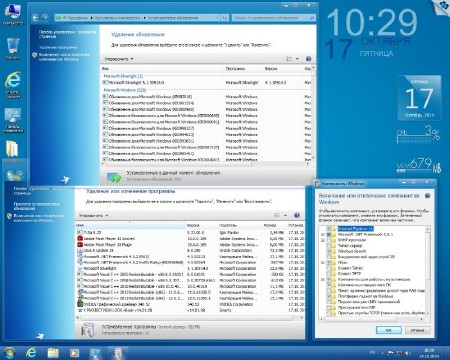Click the Action Center flag in the tray
Viewport: 450px width, 360px height.
tap(390, 353)
